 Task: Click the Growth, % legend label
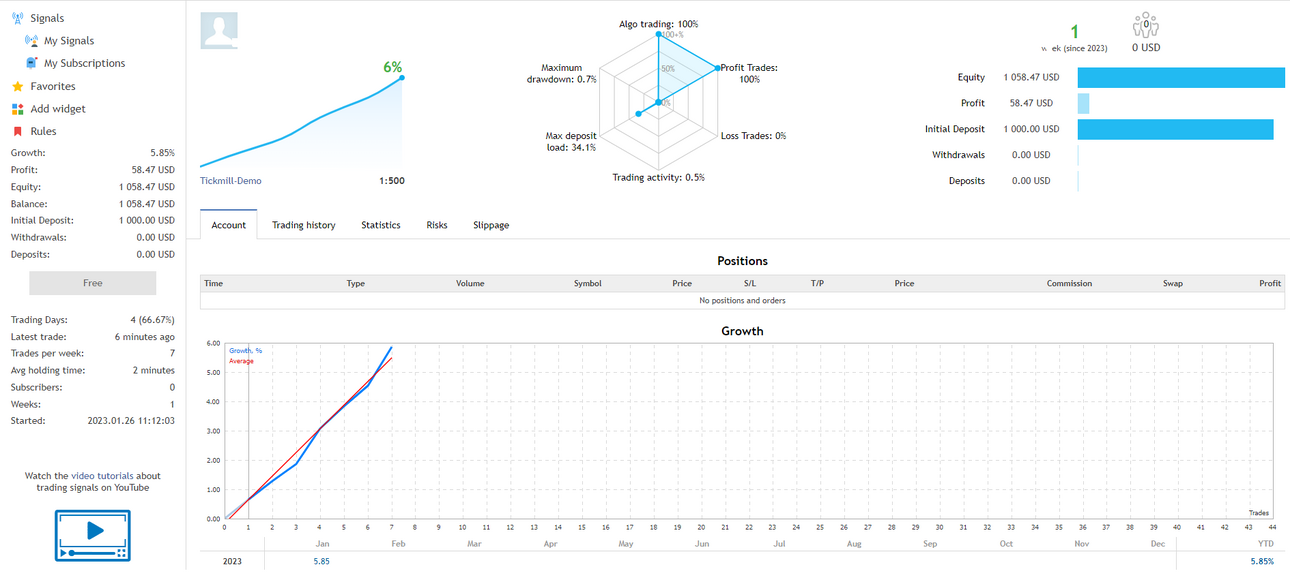(246, 351)
